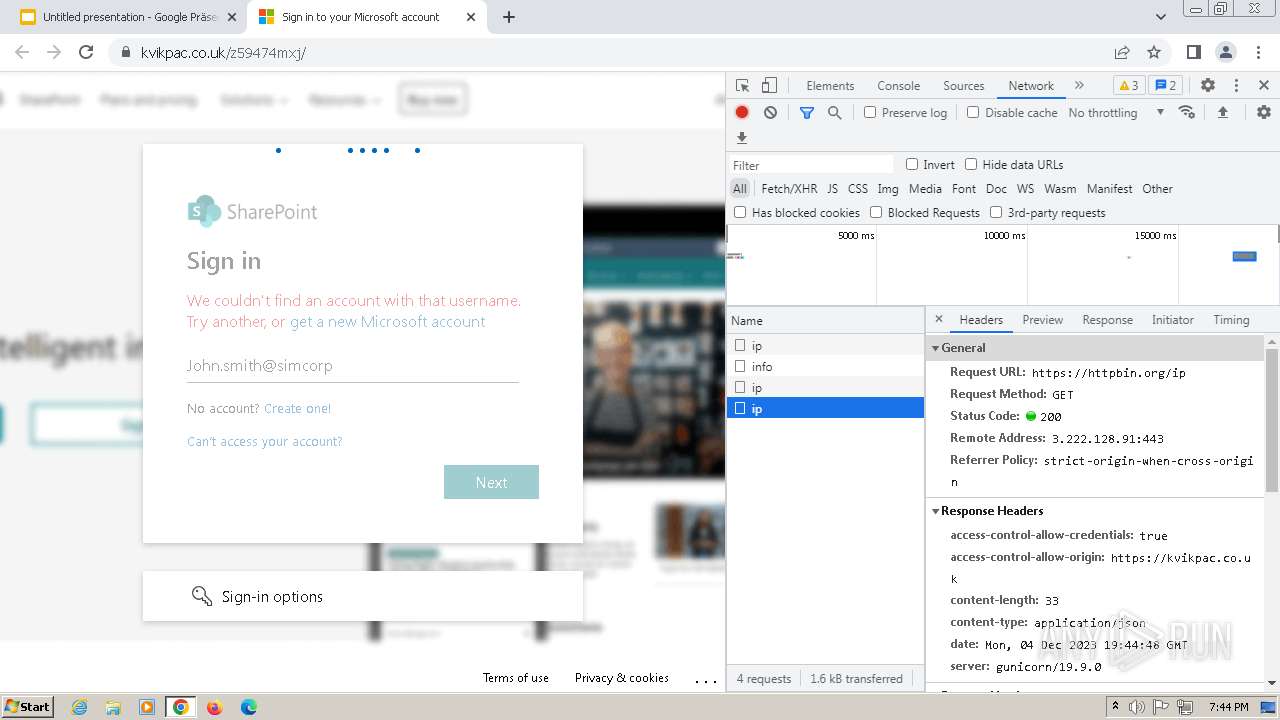Screen dimensions: 1280x720
Task: Go back in browser history
Action: 22,52
